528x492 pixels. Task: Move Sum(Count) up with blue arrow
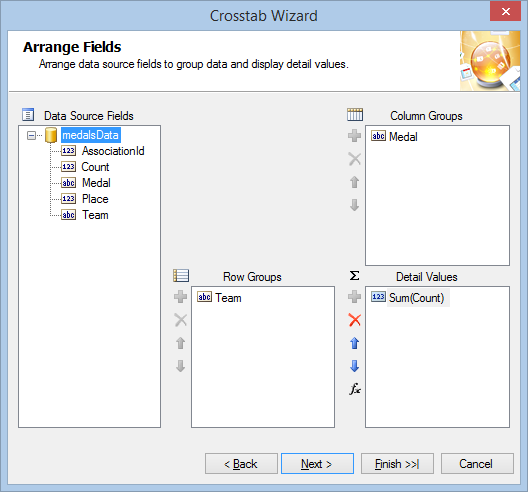coord(355,343)
